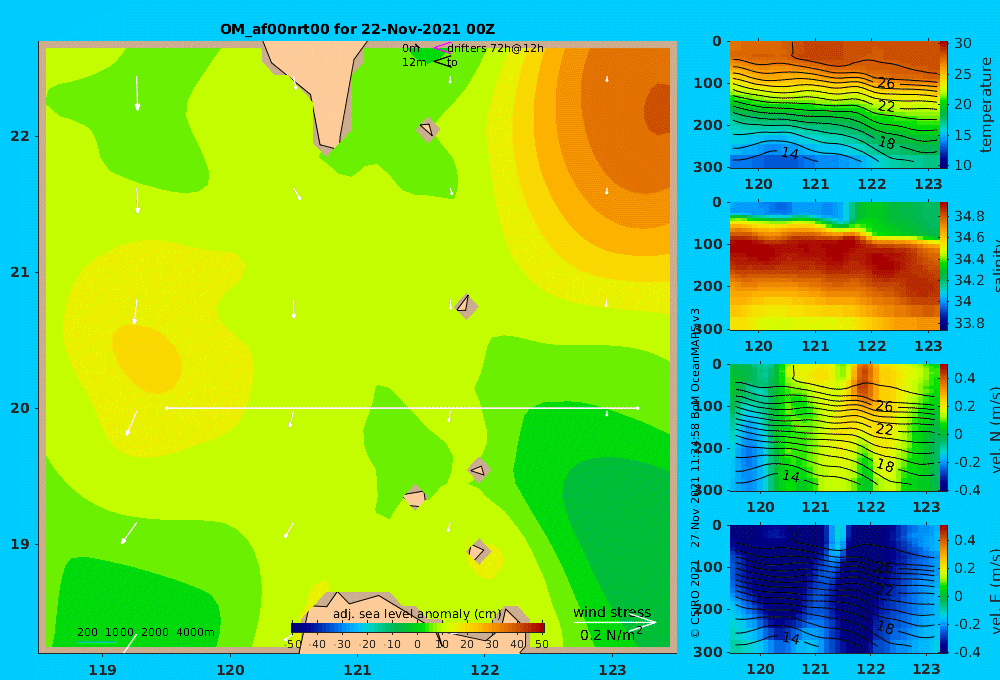Click the 18 contour label in vel. E panel

[x=885, y=628]
